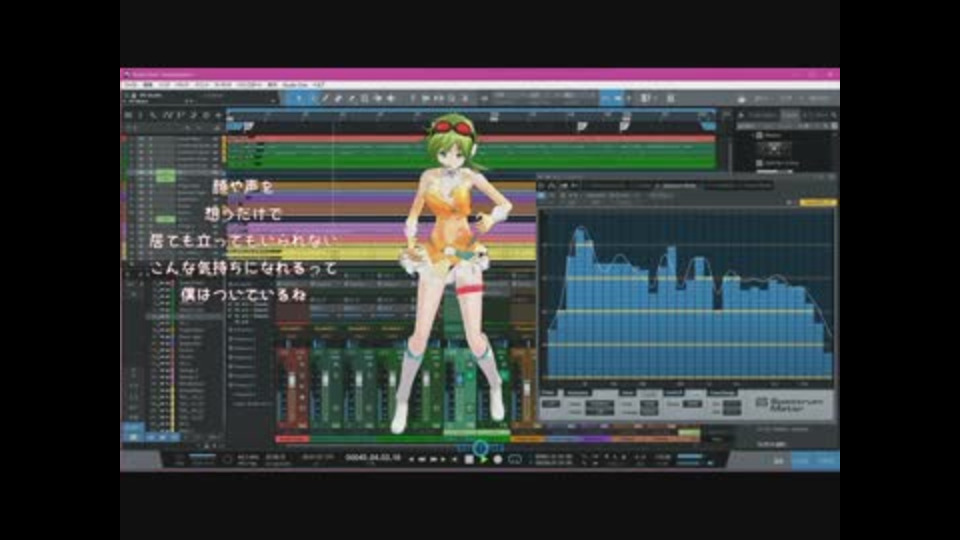Image resolution: width=960 pixels, height=540 pixels.
Task: Select the Eraser tool in the toolbar
Action: (338, 98)
